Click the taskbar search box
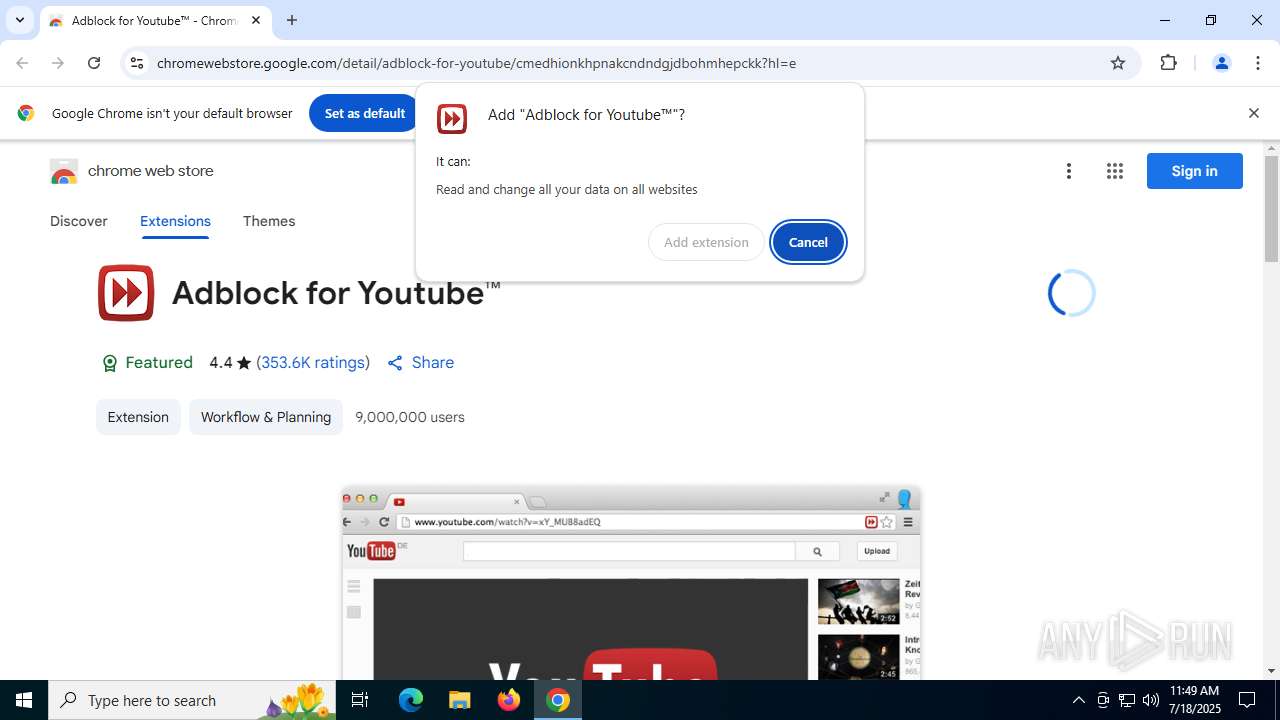The width and height of the screenshot is (1280, 720). [192, 700]
